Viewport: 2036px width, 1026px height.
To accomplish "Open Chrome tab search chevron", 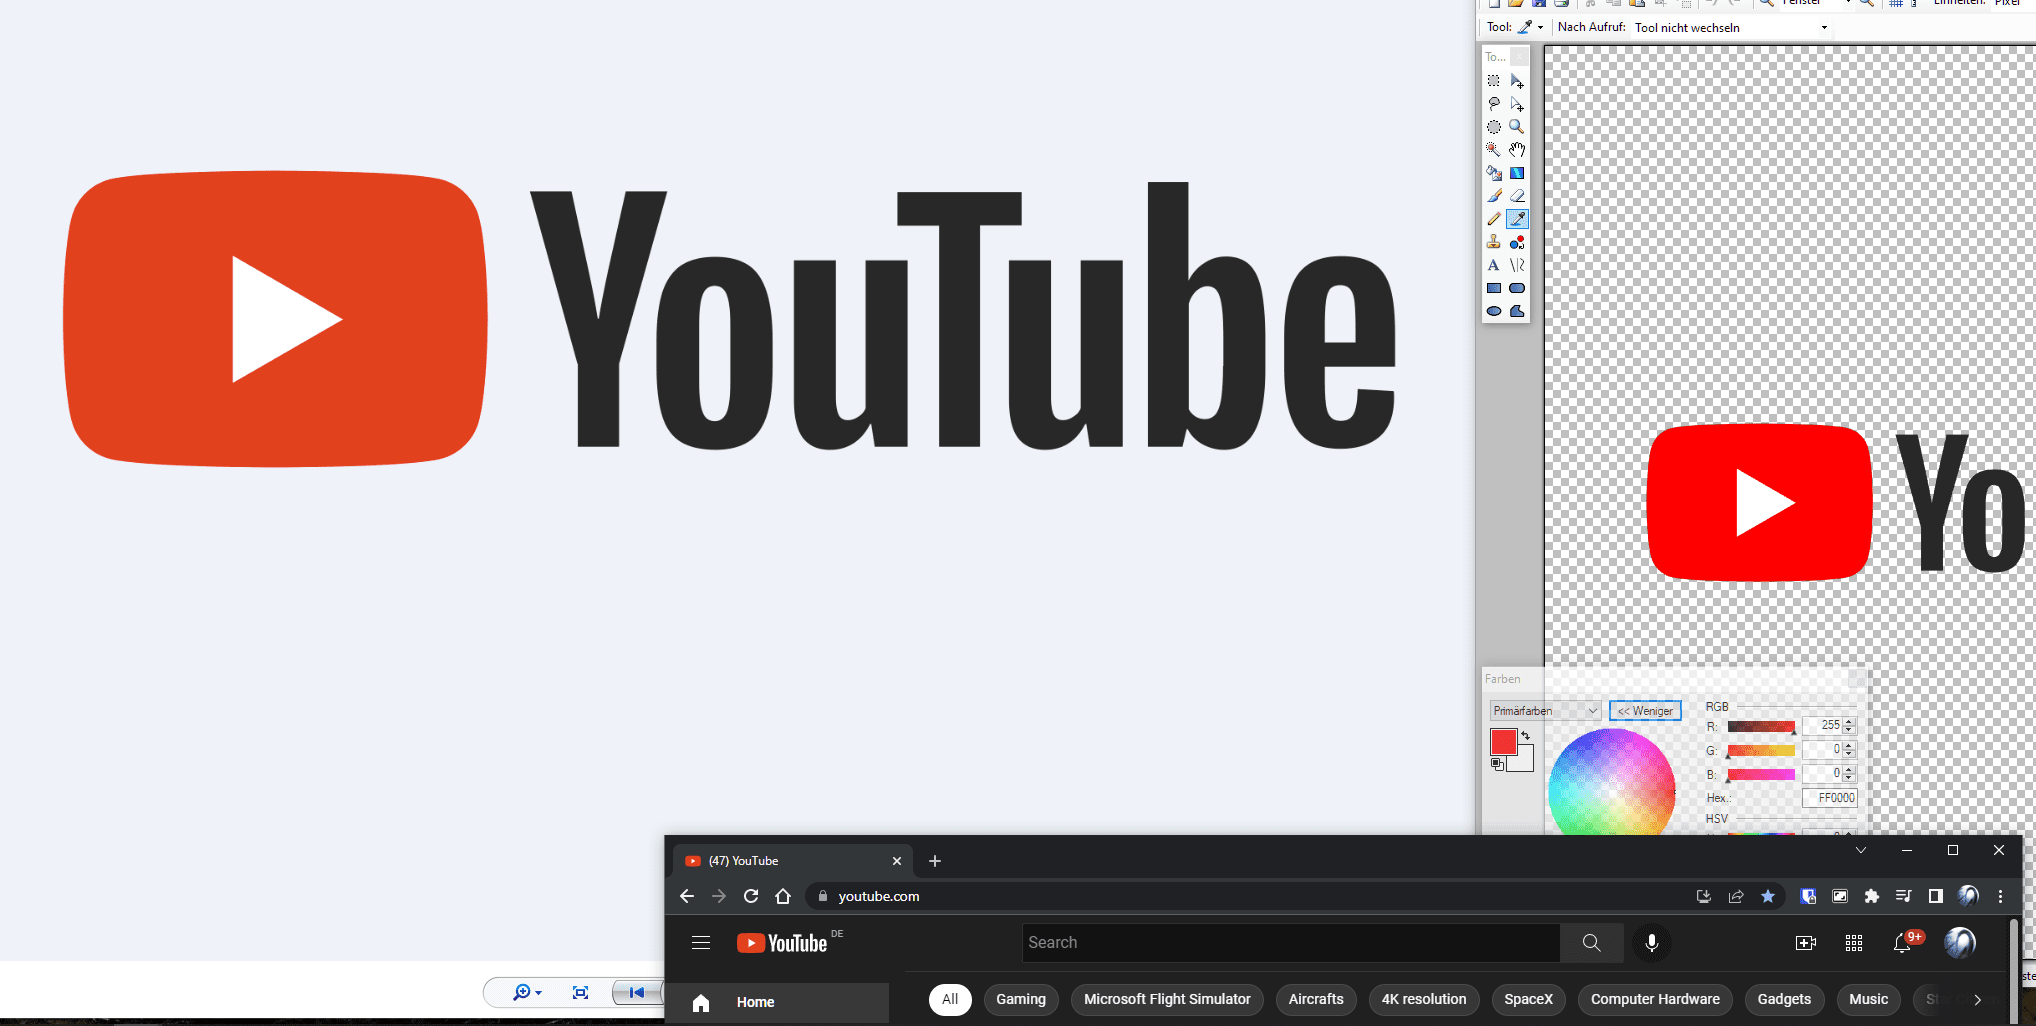I will tap(1861, 850).
